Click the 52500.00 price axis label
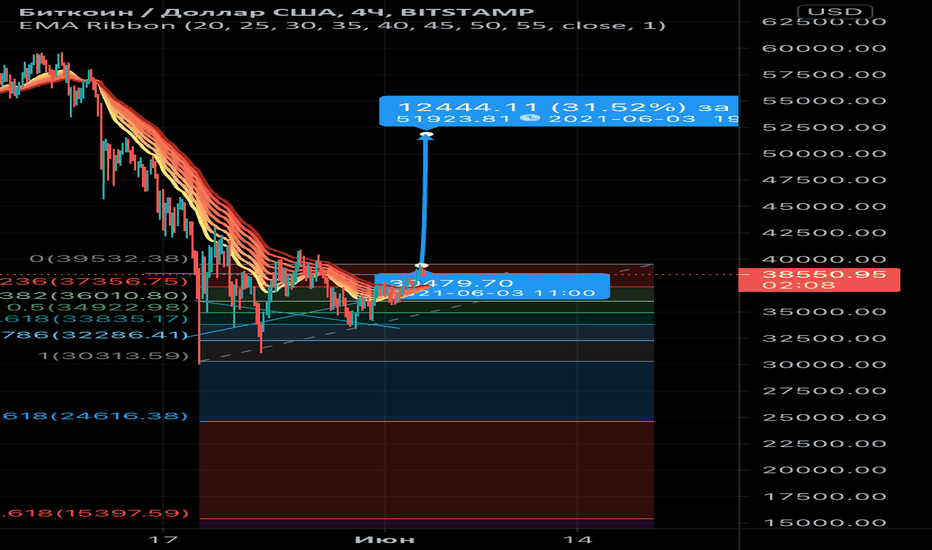932x550 pixels. [x=824, y=127]
